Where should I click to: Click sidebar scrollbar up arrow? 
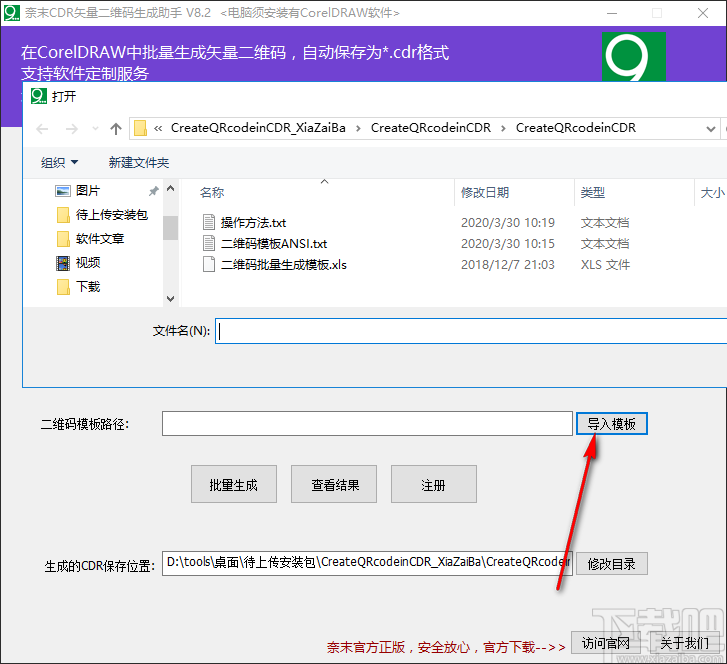(170, 188)
